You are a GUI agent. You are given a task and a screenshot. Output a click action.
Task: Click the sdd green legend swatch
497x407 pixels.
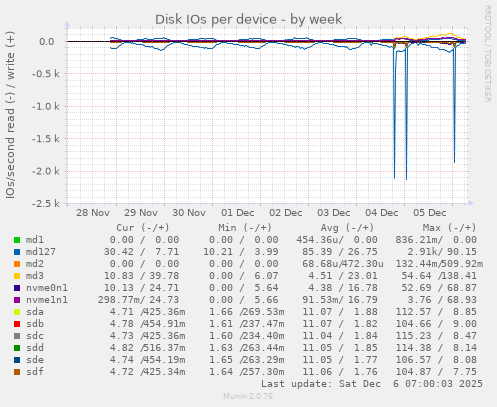point(17,348)
